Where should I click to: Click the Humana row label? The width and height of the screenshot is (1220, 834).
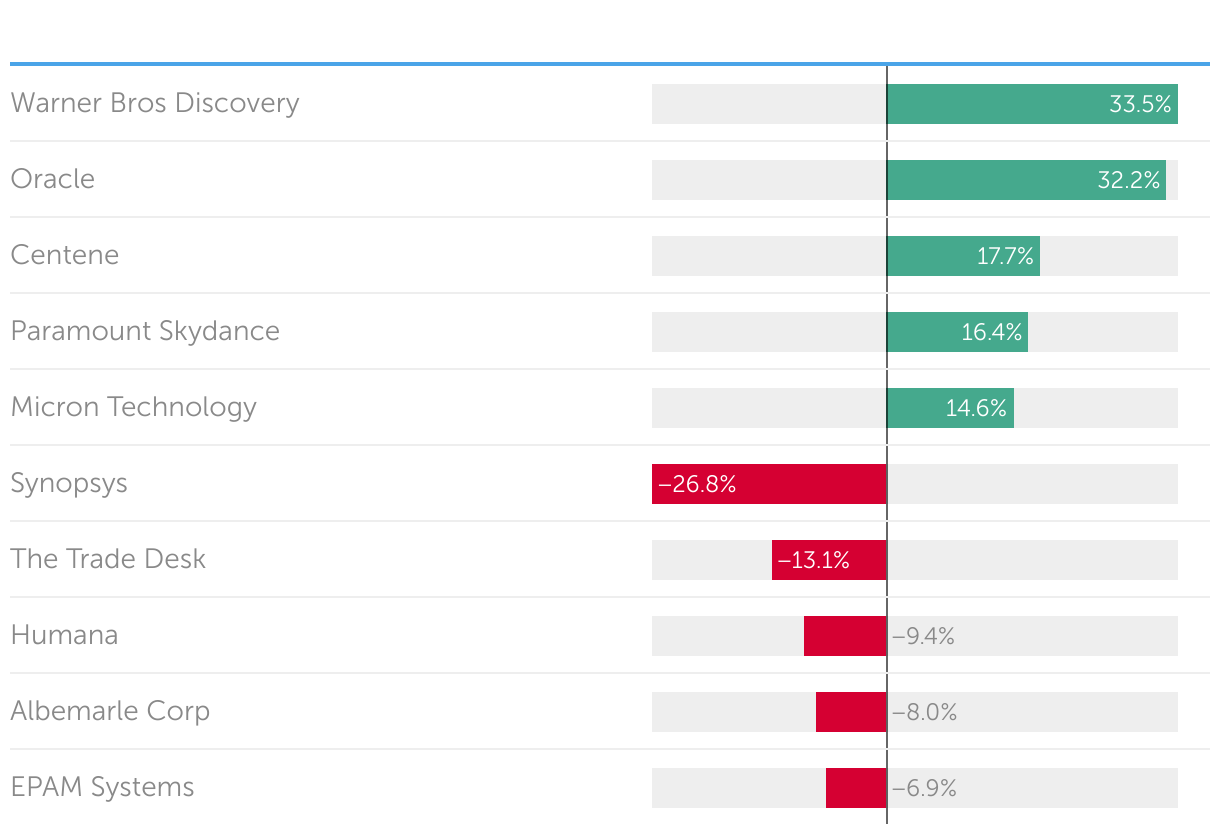tap(64, 635)
